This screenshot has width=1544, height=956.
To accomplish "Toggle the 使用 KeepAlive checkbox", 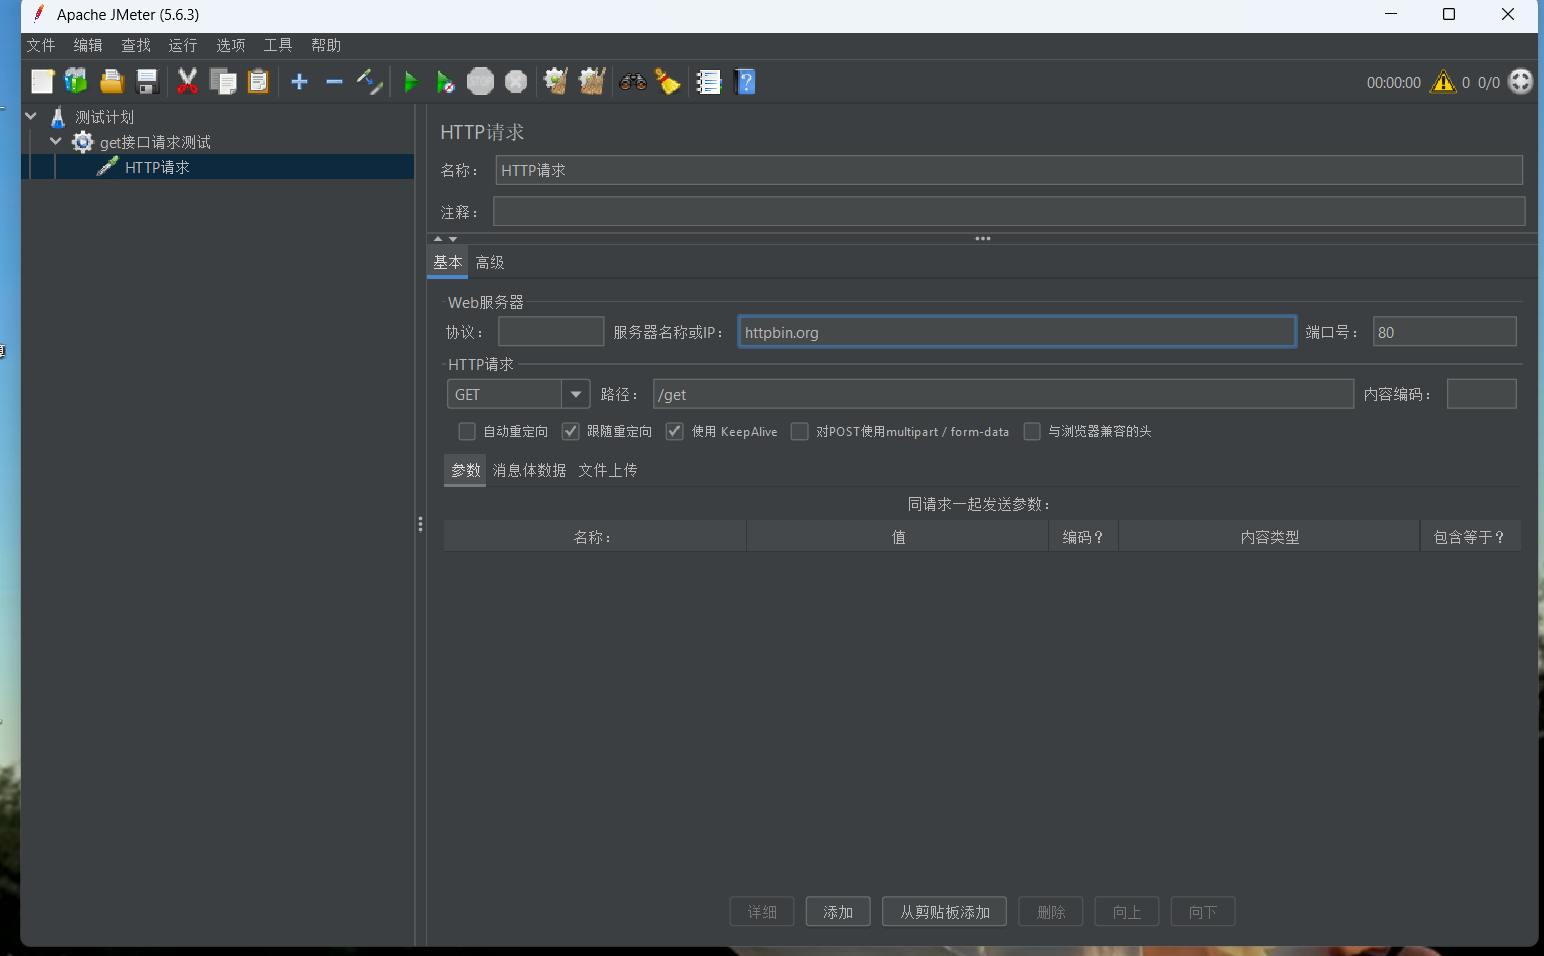I will pos(675,431).
